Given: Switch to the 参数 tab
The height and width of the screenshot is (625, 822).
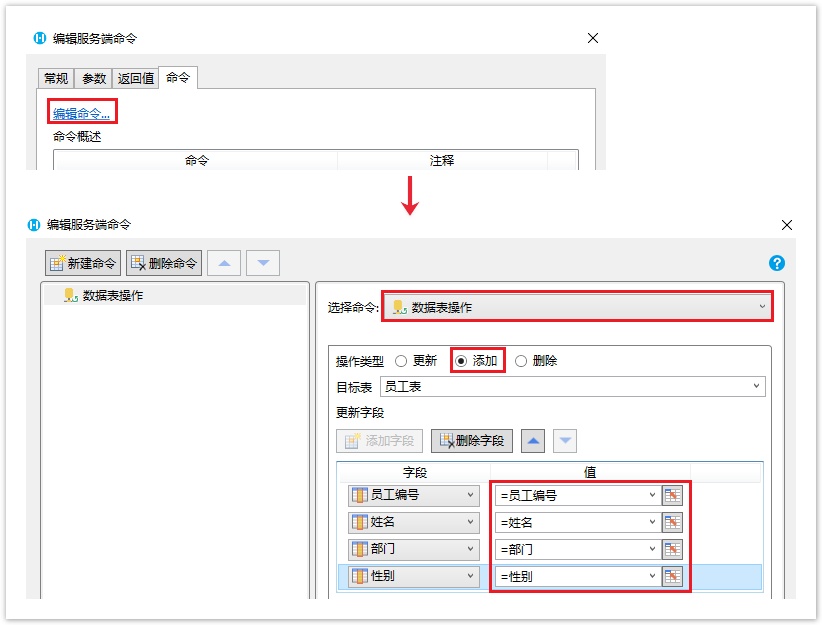Looking at the screenshot, I should pyautogui.click(x=94, y=78).
